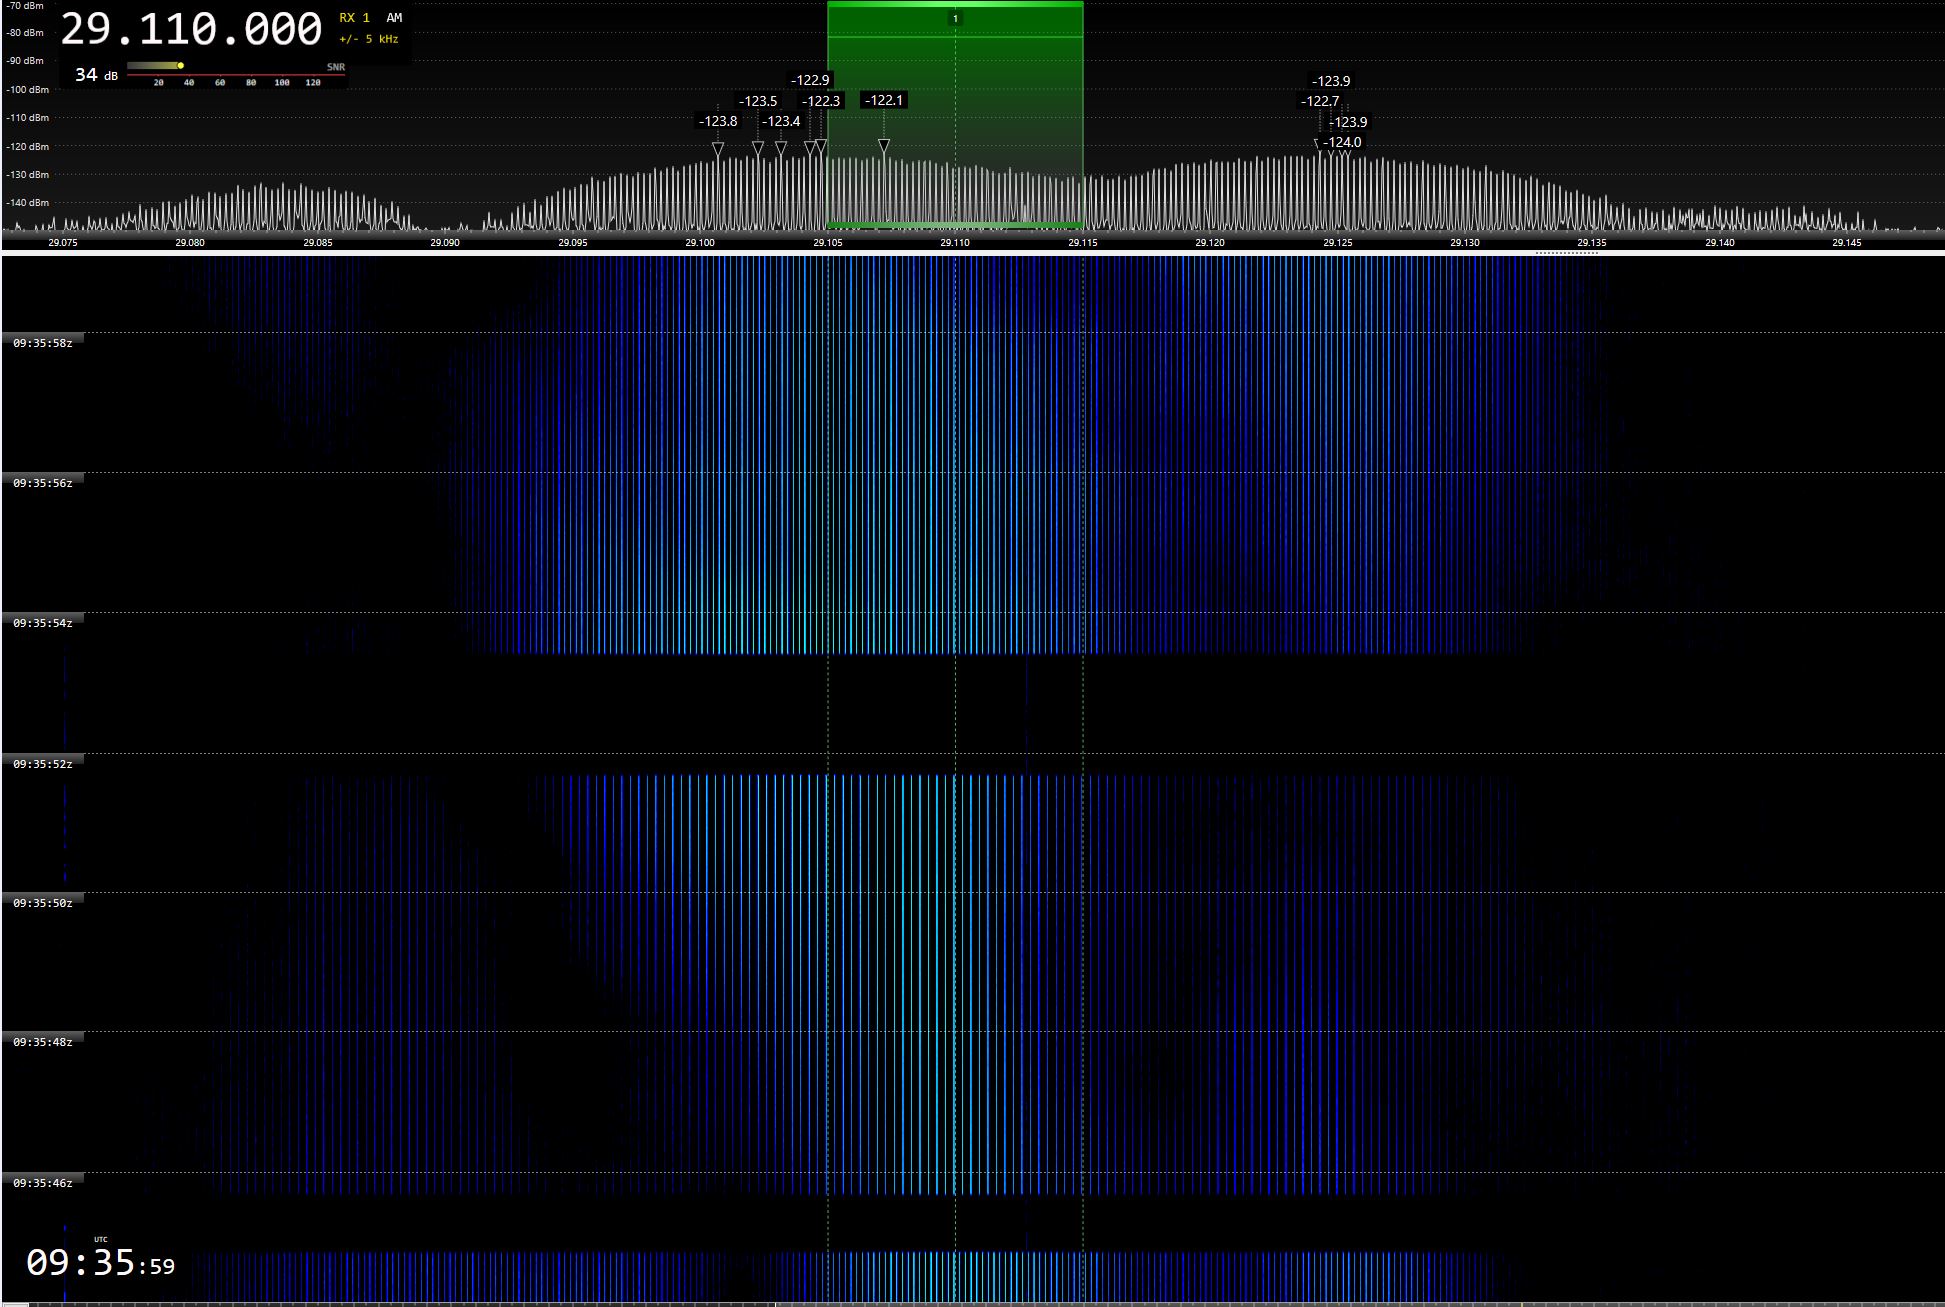
Task: Click the -124.0 peak label
Action: click(x=1342, y=142)
